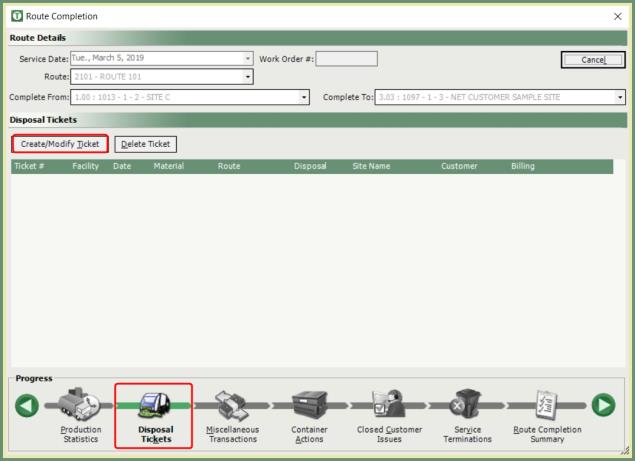Expand the Complete From dropdown
Viewport: 635px width, 461px height.
304,97
